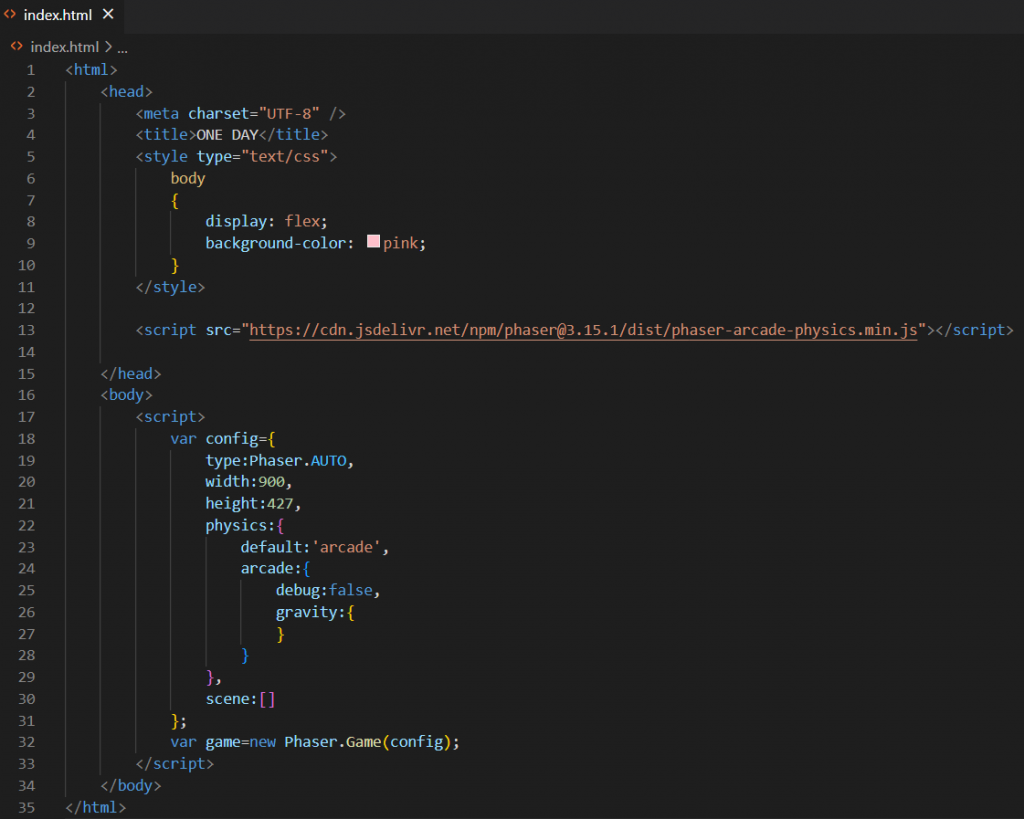Click index.html in the breadcrumb
Screen dimensions: 1024x819
64,47
